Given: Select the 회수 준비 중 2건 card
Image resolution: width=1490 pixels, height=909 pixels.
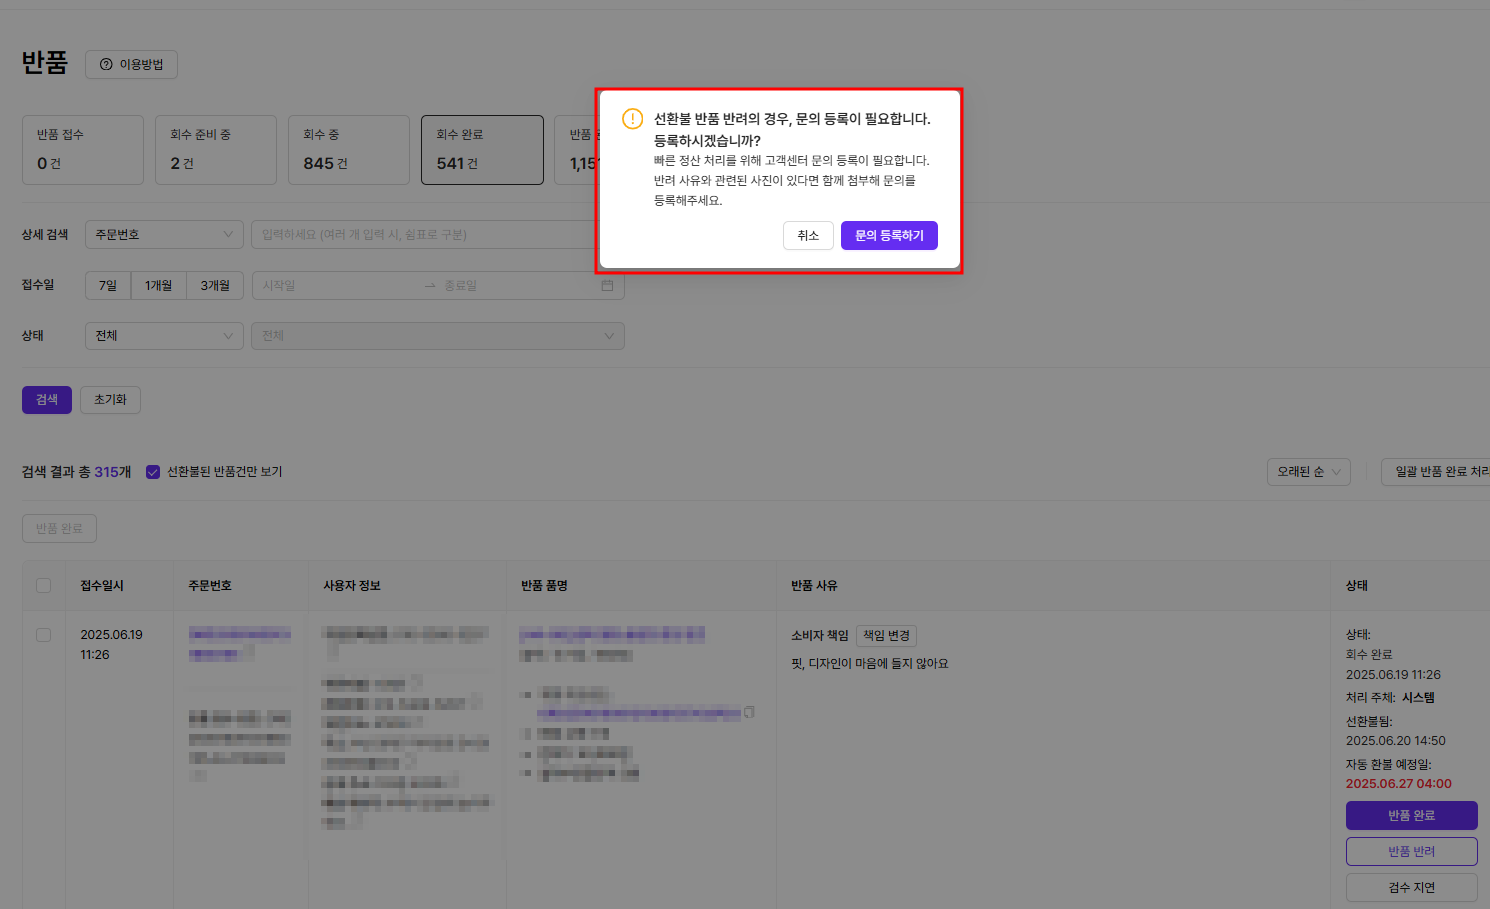Looking at the screenshot, I should point(216,150).
